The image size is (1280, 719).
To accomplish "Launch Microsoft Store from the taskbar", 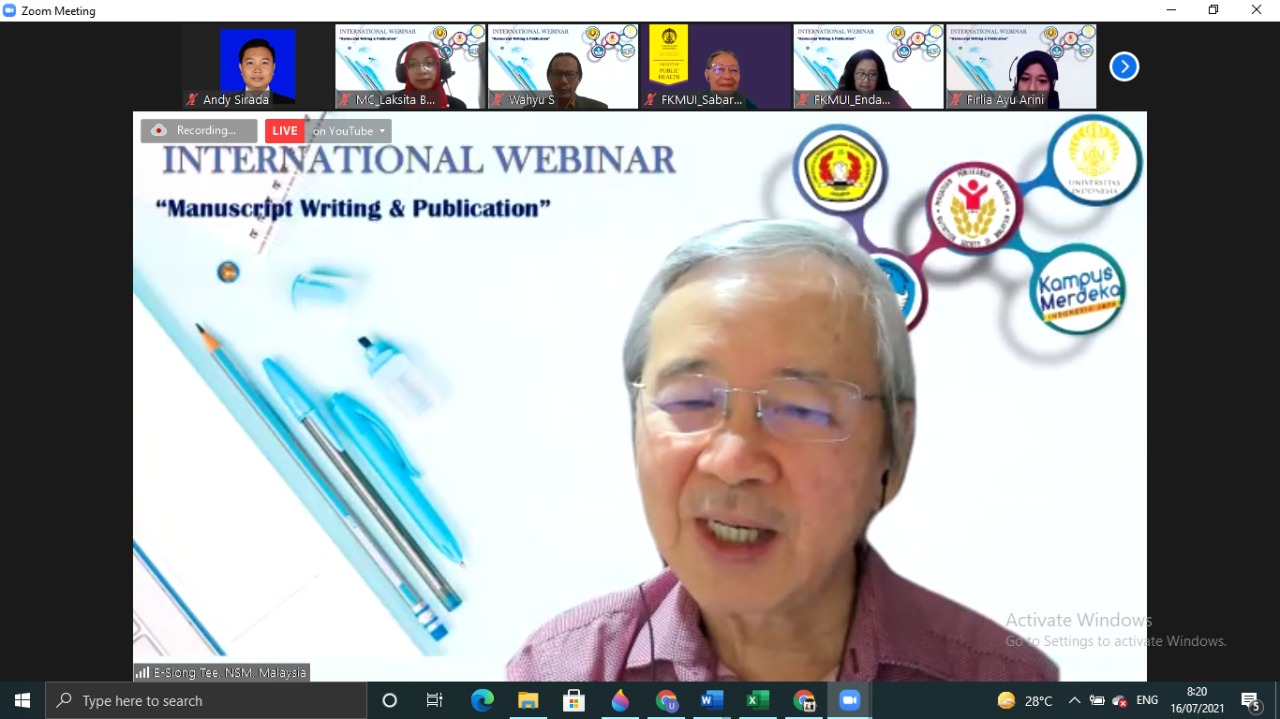I will [574, 700].
